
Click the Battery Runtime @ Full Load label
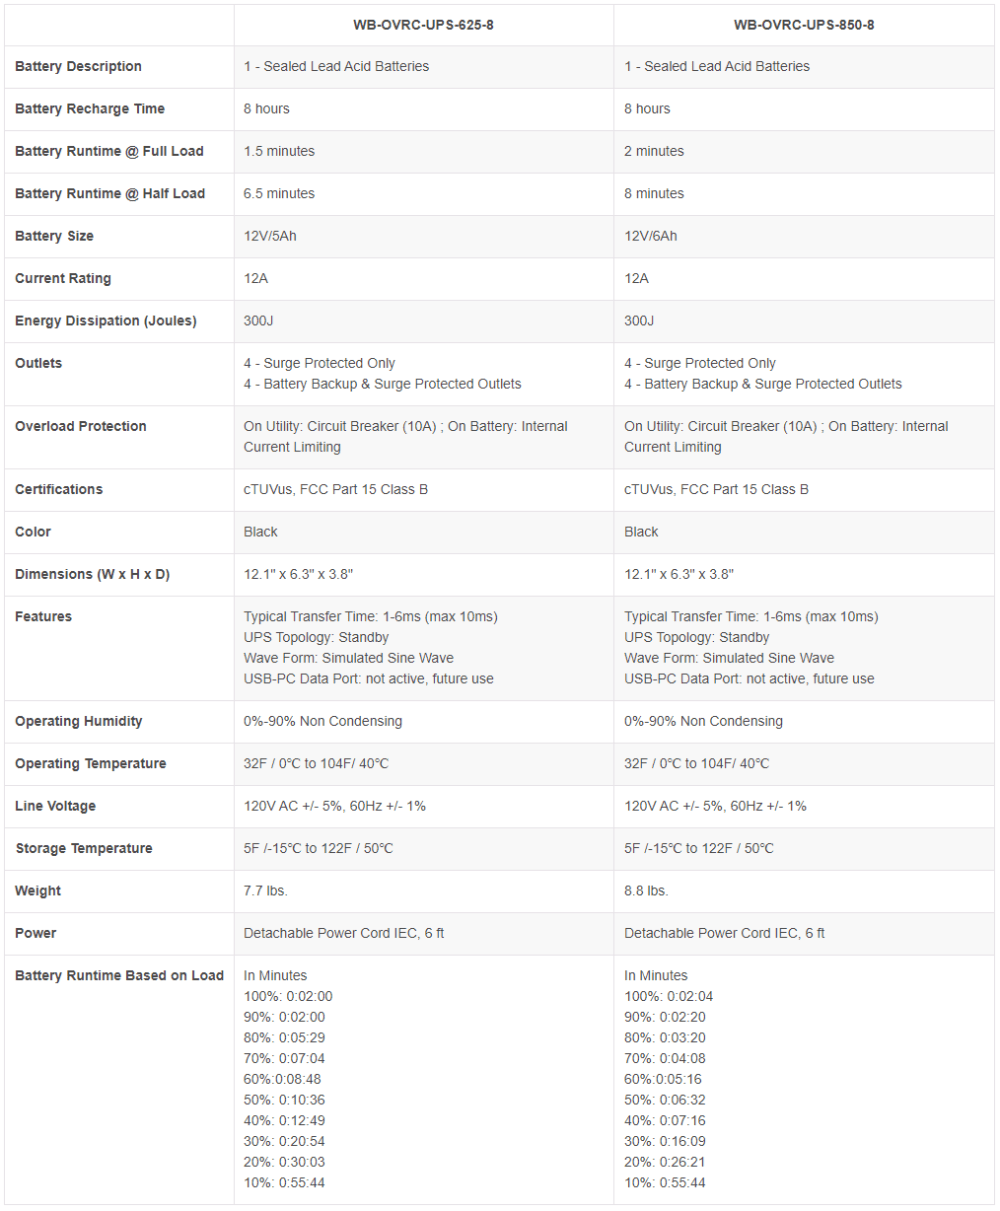pos(109,151)
